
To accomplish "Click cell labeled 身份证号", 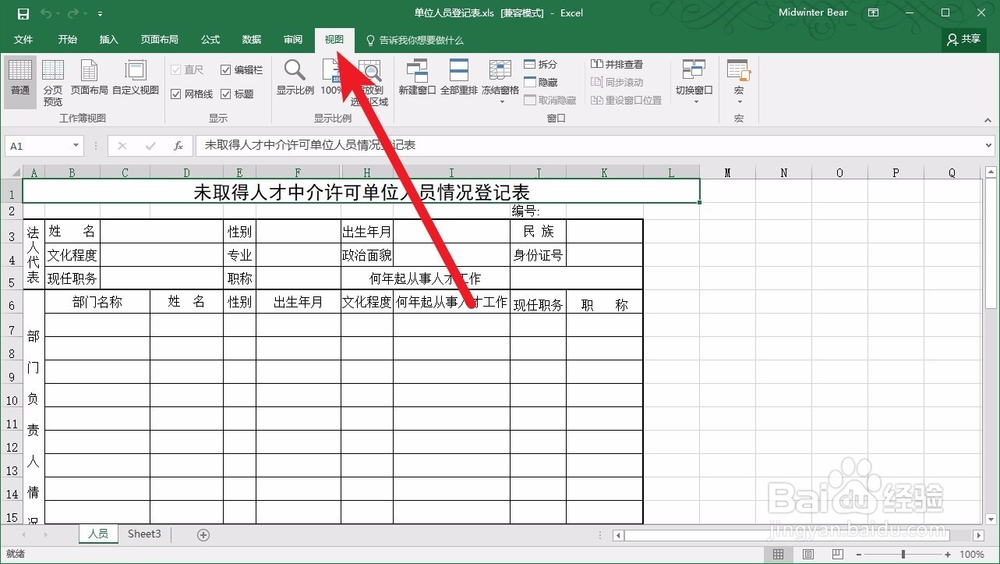I will click(538, 255).
